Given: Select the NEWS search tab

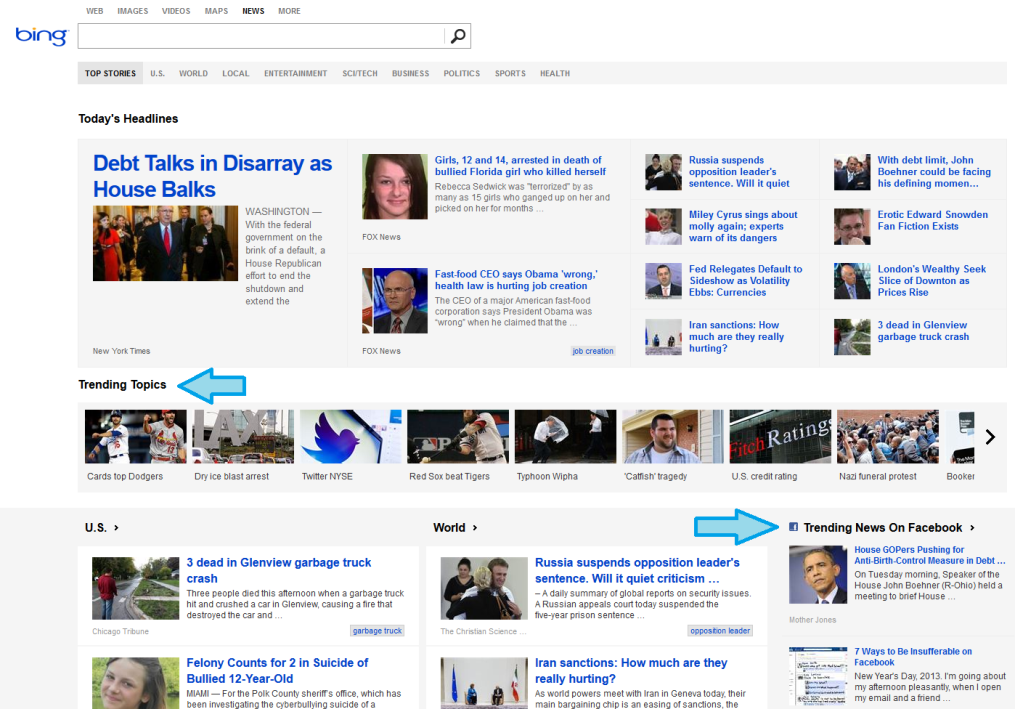Looking at the screenshot, I should pyautogui.click(x=253, y=11).
